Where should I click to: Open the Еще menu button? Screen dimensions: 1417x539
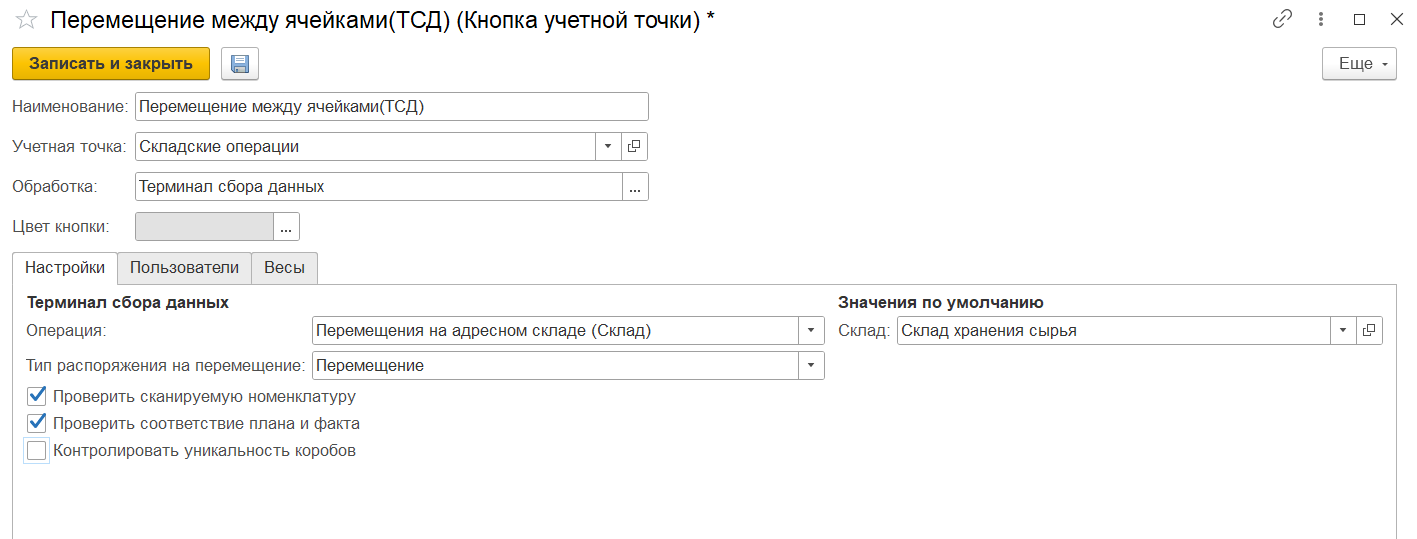click(1359, 64)
